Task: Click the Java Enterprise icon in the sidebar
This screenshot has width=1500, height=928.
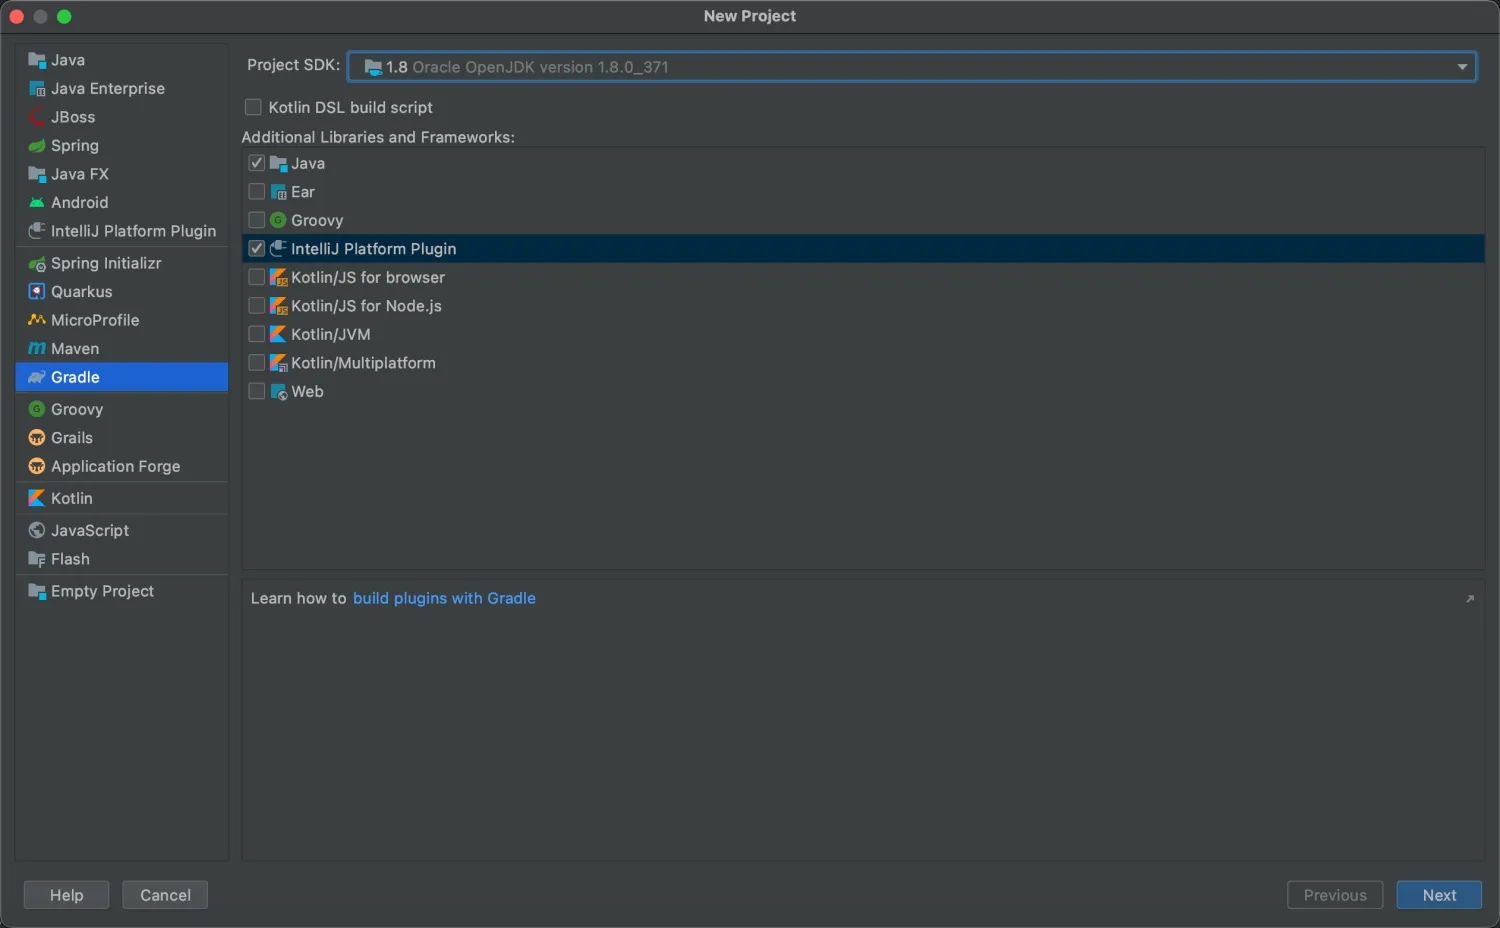Action: click(37, 89)
